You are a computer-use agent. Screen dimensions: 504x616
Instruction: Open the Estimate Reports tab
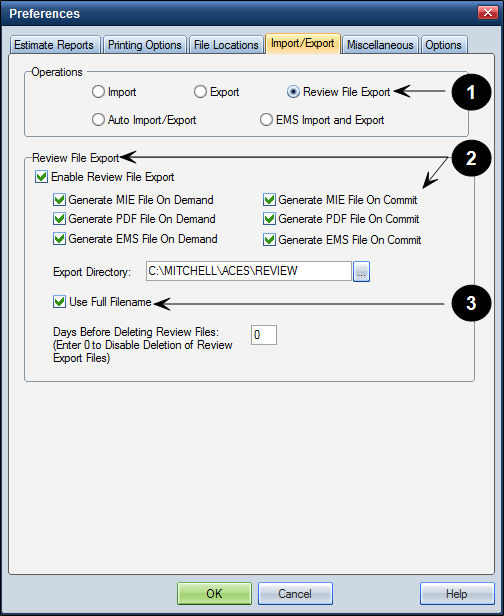[x=55, y=45]
